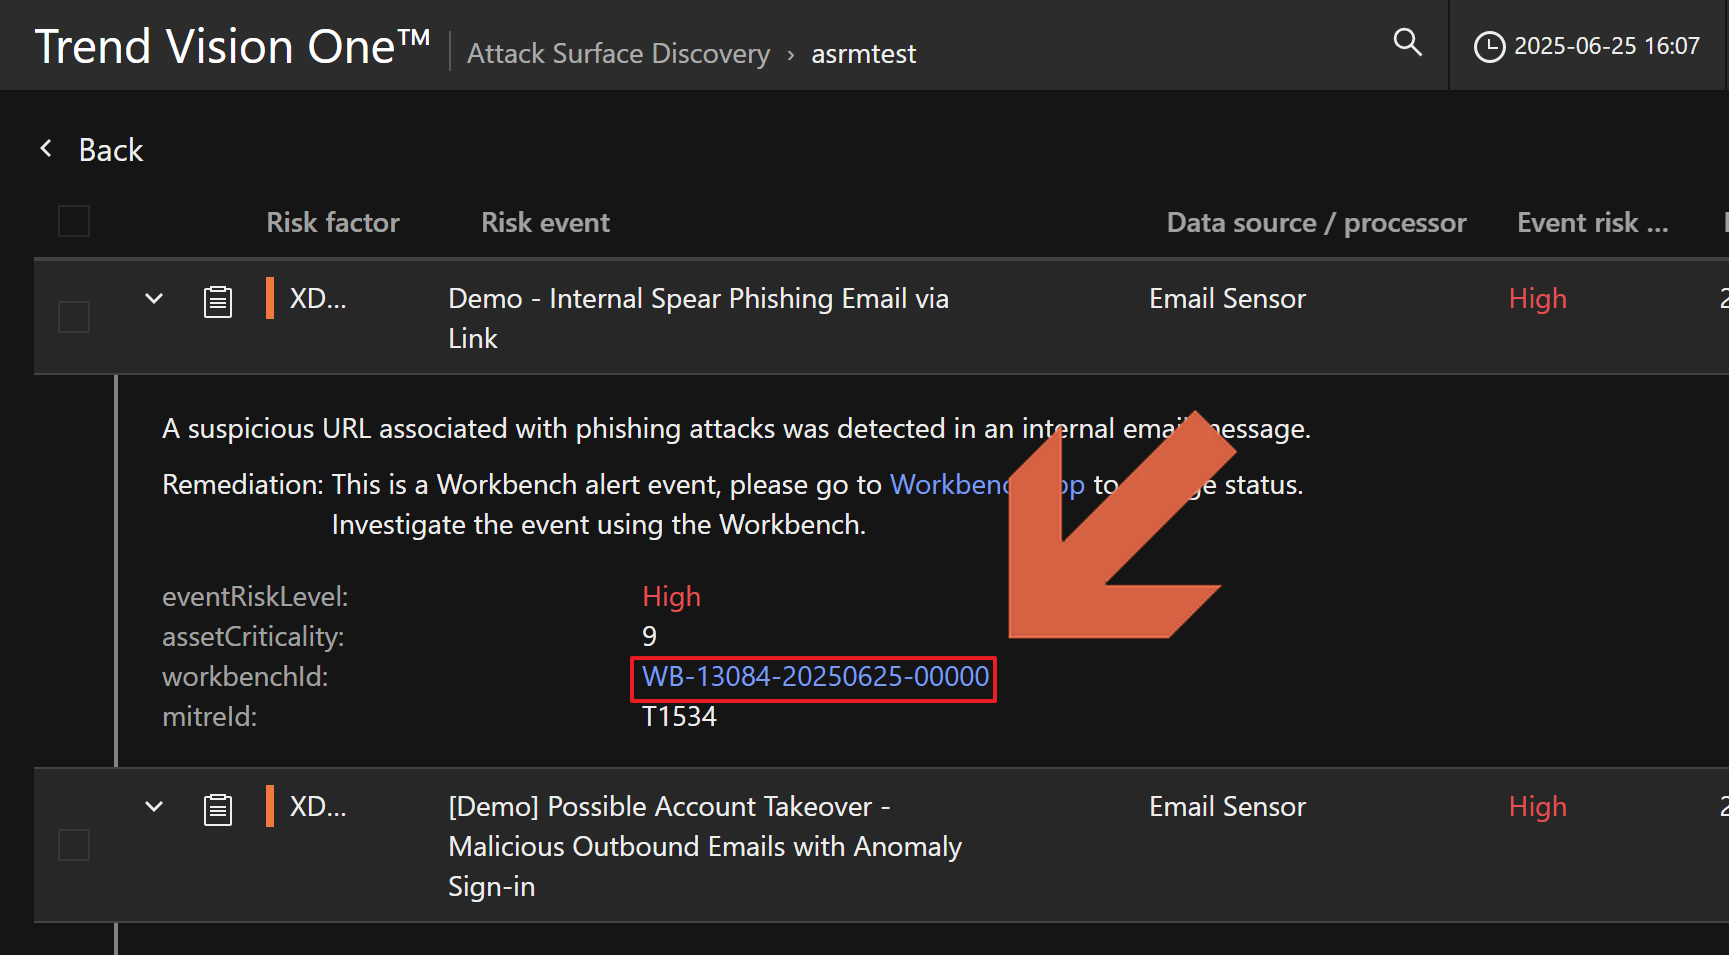
Task: Click the clock icon beside the timestamp
Action: pos(1489,47)
